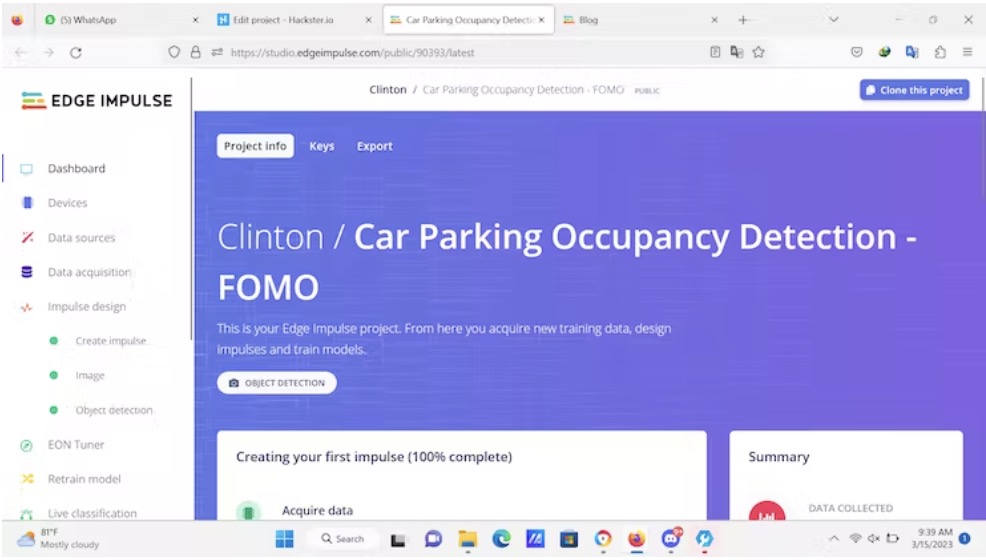Open Object detection sidebar item
This screenshot has height=560, width=986.
[114, 410]
